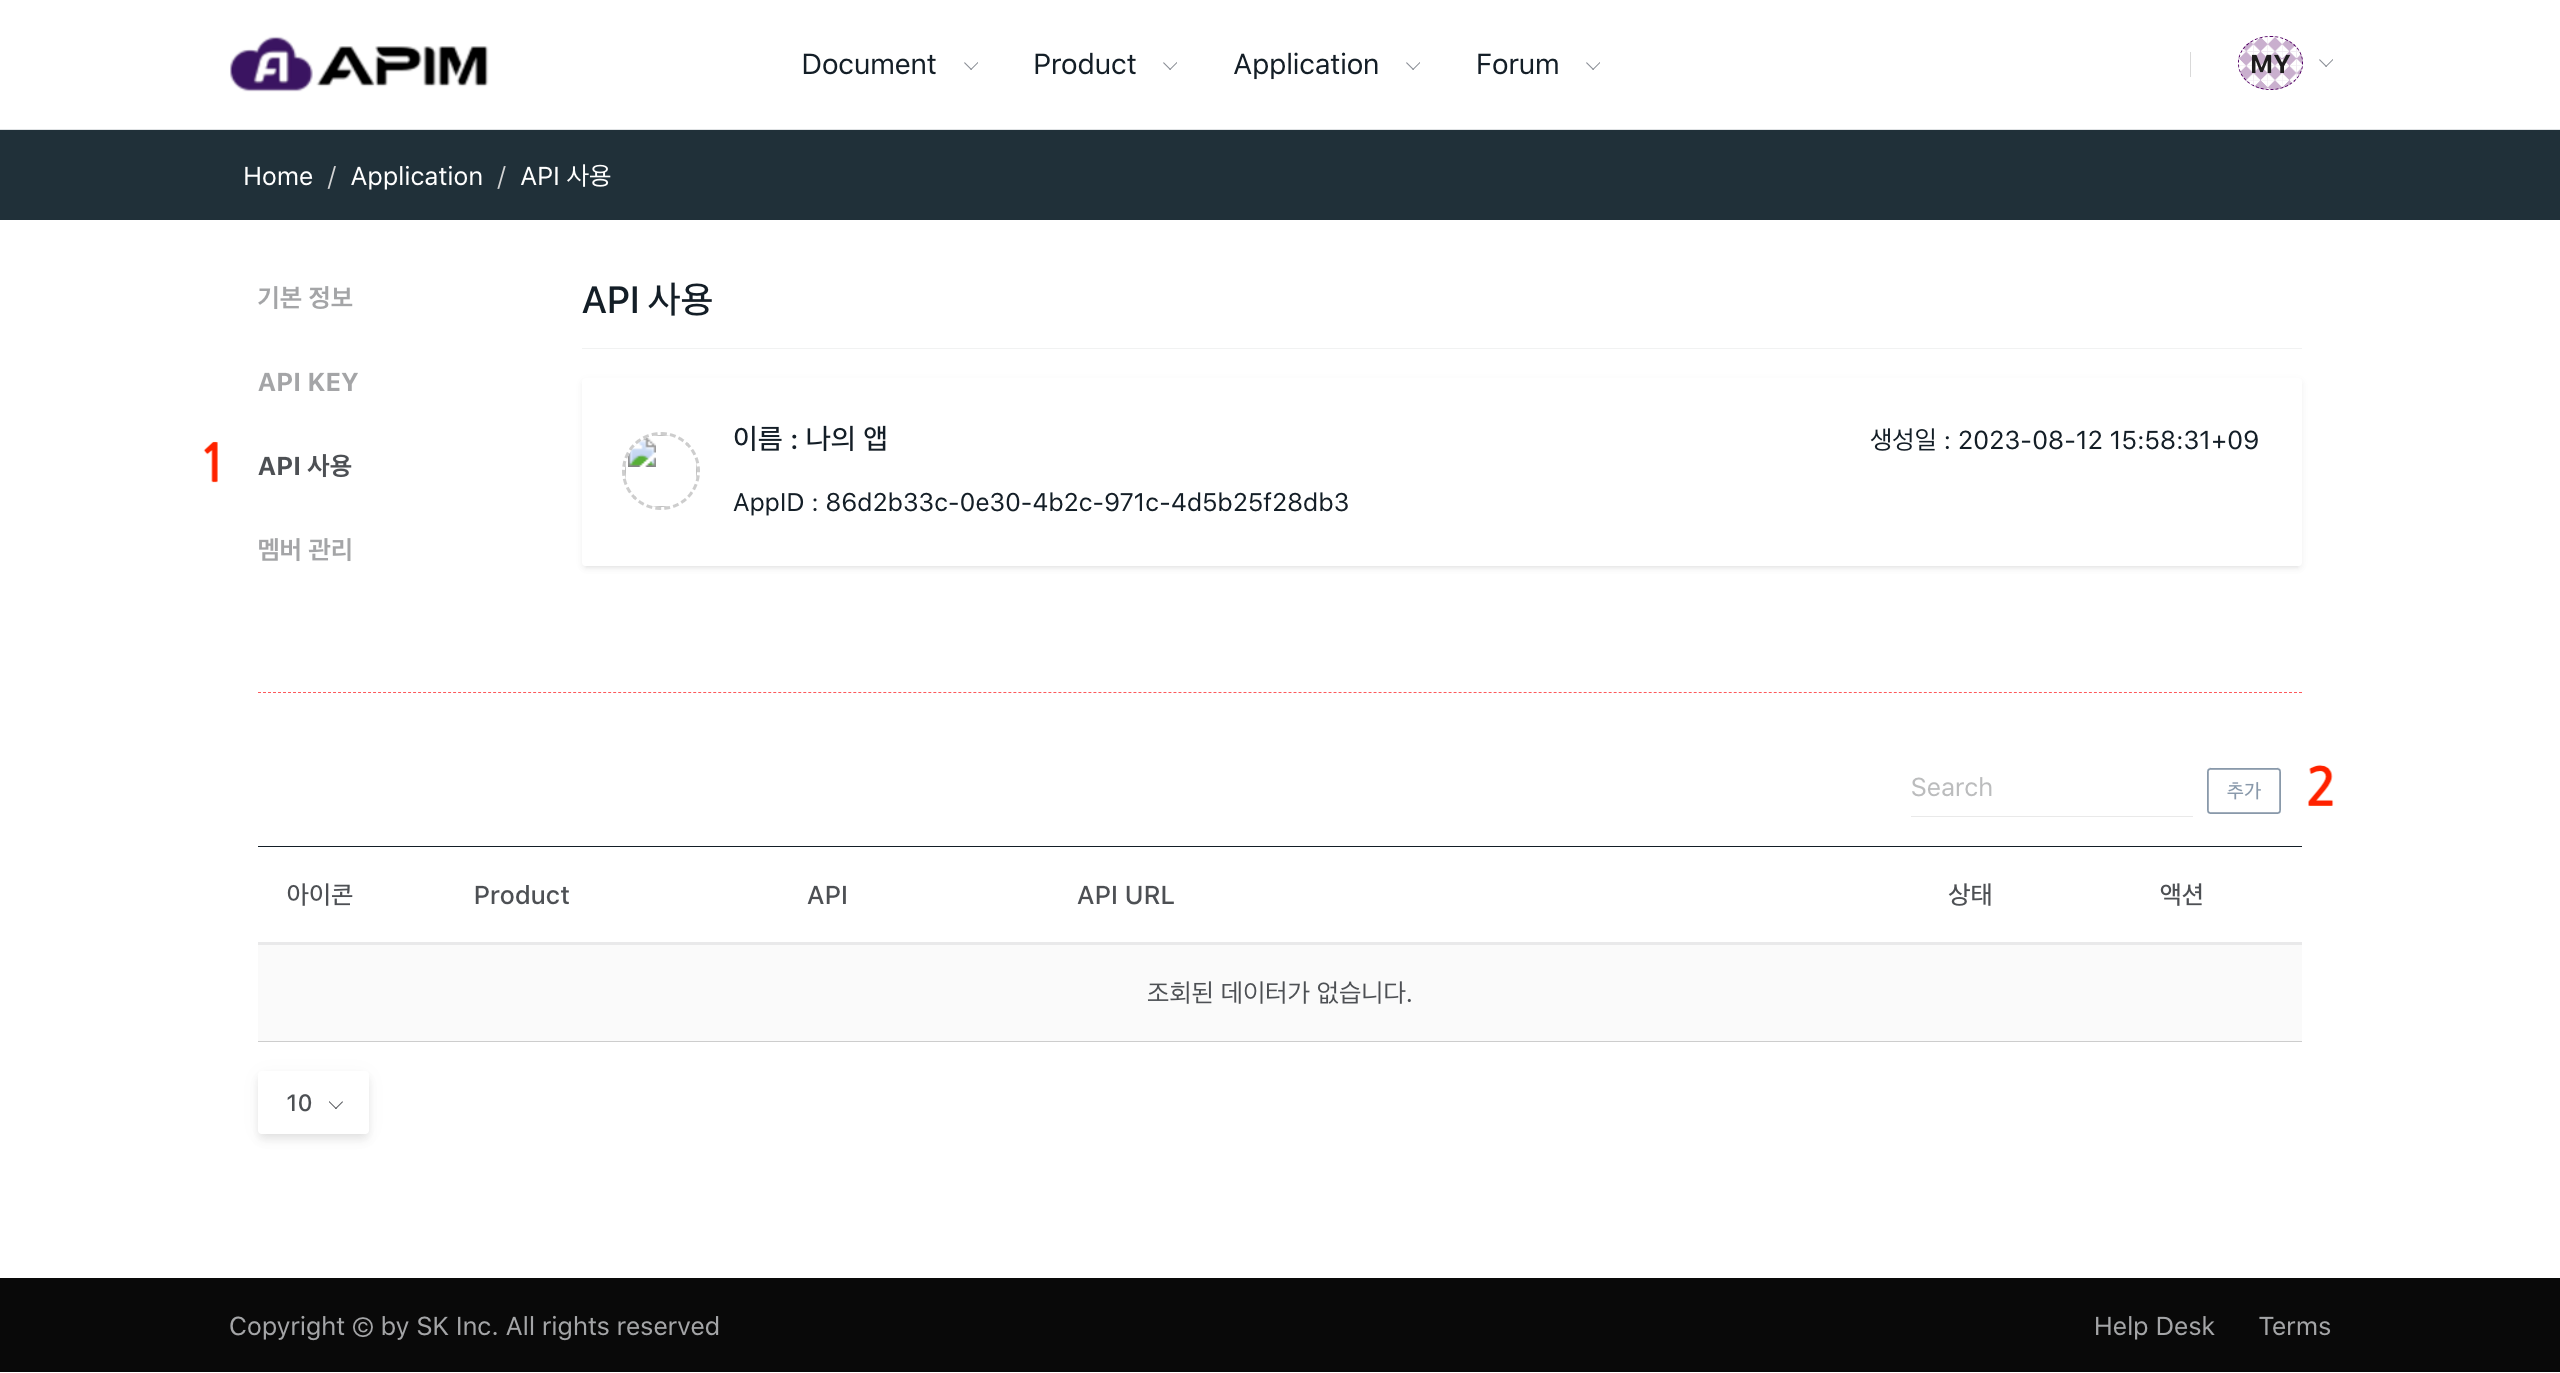Focus the Search input field
Screen dimensions: 2560x1373
click(2050, 788)
